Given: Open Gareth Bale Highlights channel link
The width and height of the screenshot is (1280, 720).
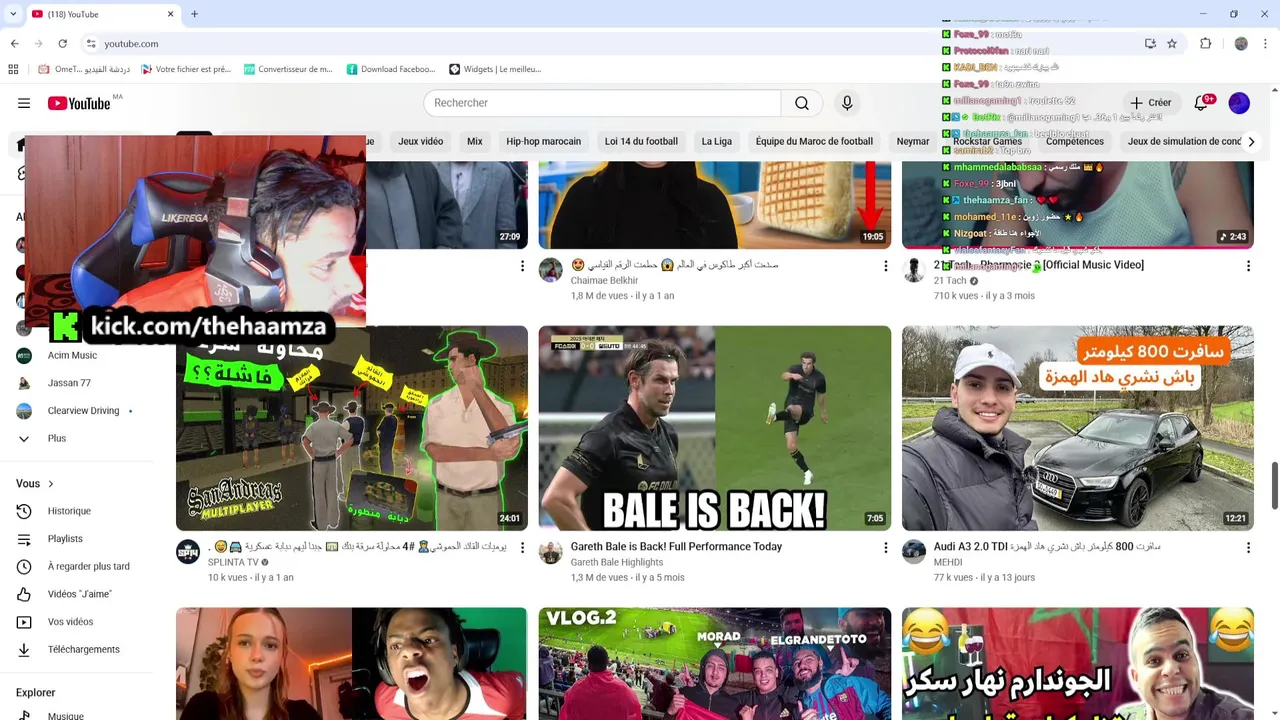Looking at the screenshot, I should point(616,563).
